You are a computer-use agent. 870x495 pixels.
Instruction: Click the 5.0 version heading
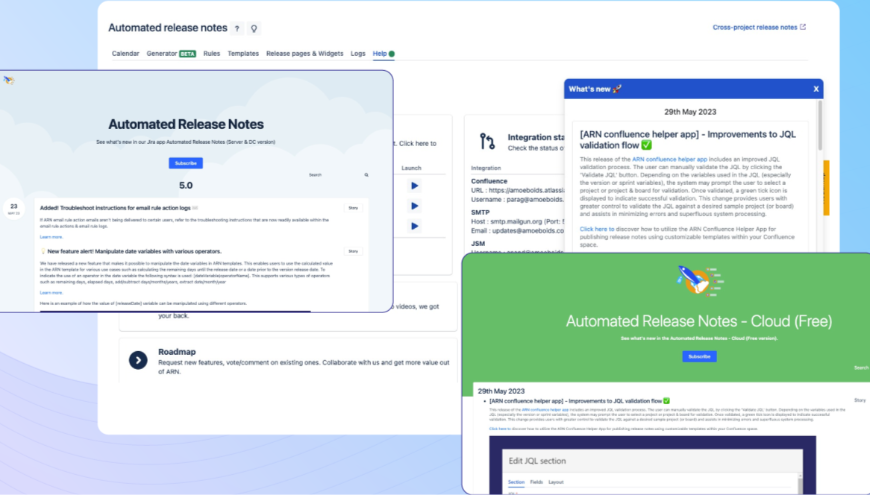(186, 185)
